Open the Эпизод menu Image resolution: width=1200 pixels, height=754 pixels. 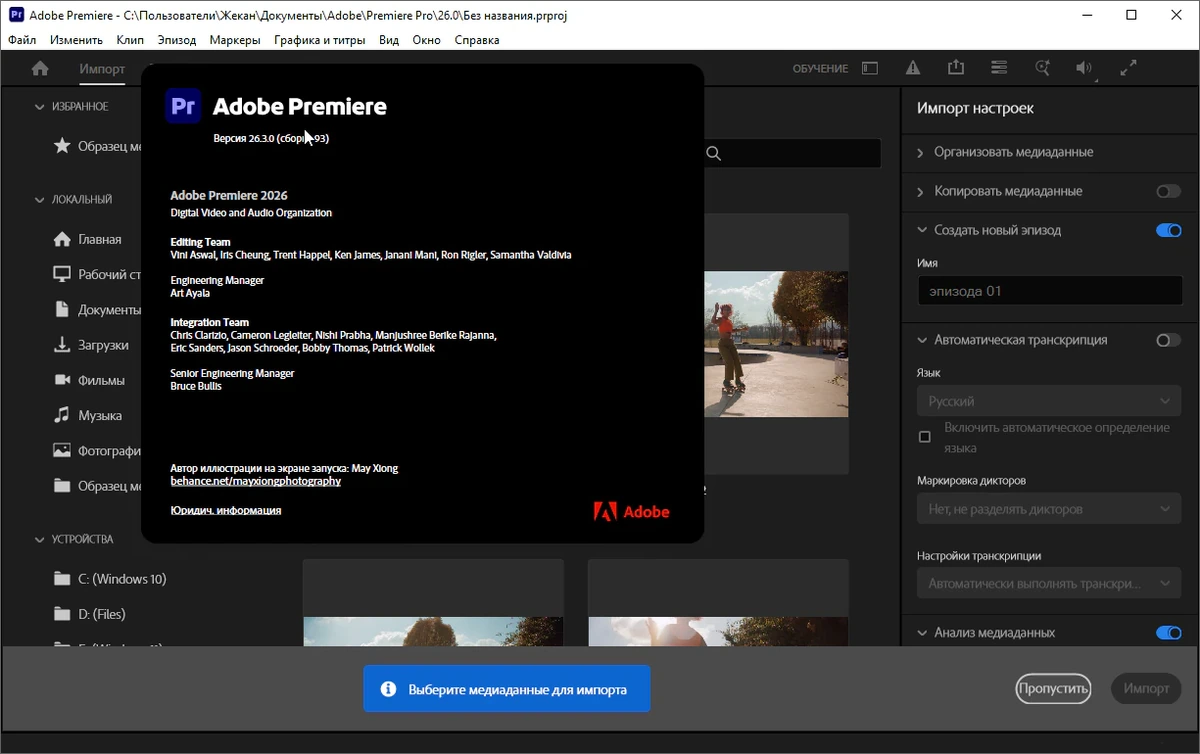pos(177,40)
